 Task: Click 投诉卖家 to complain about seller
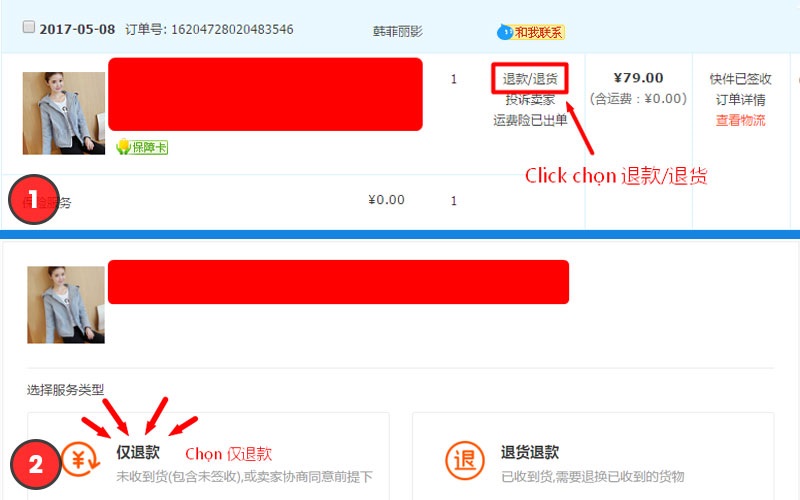point(530,99)
